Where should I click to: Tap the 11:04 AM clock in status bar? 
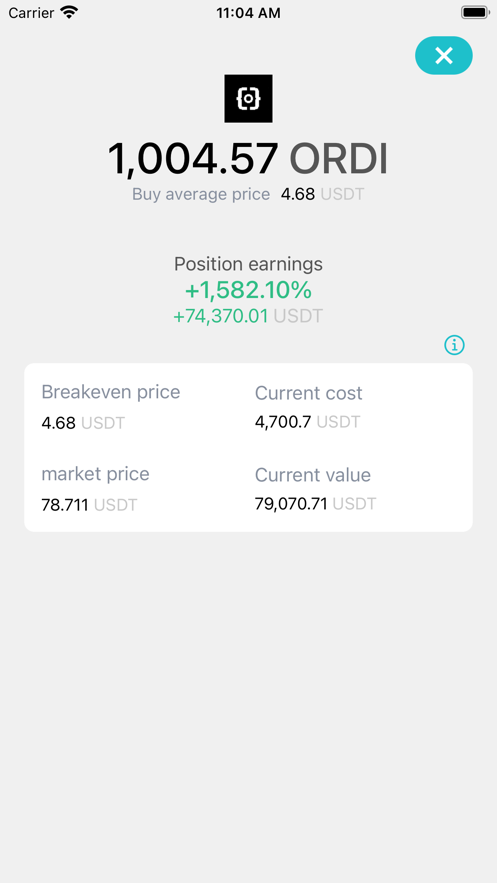pos(248,13)
